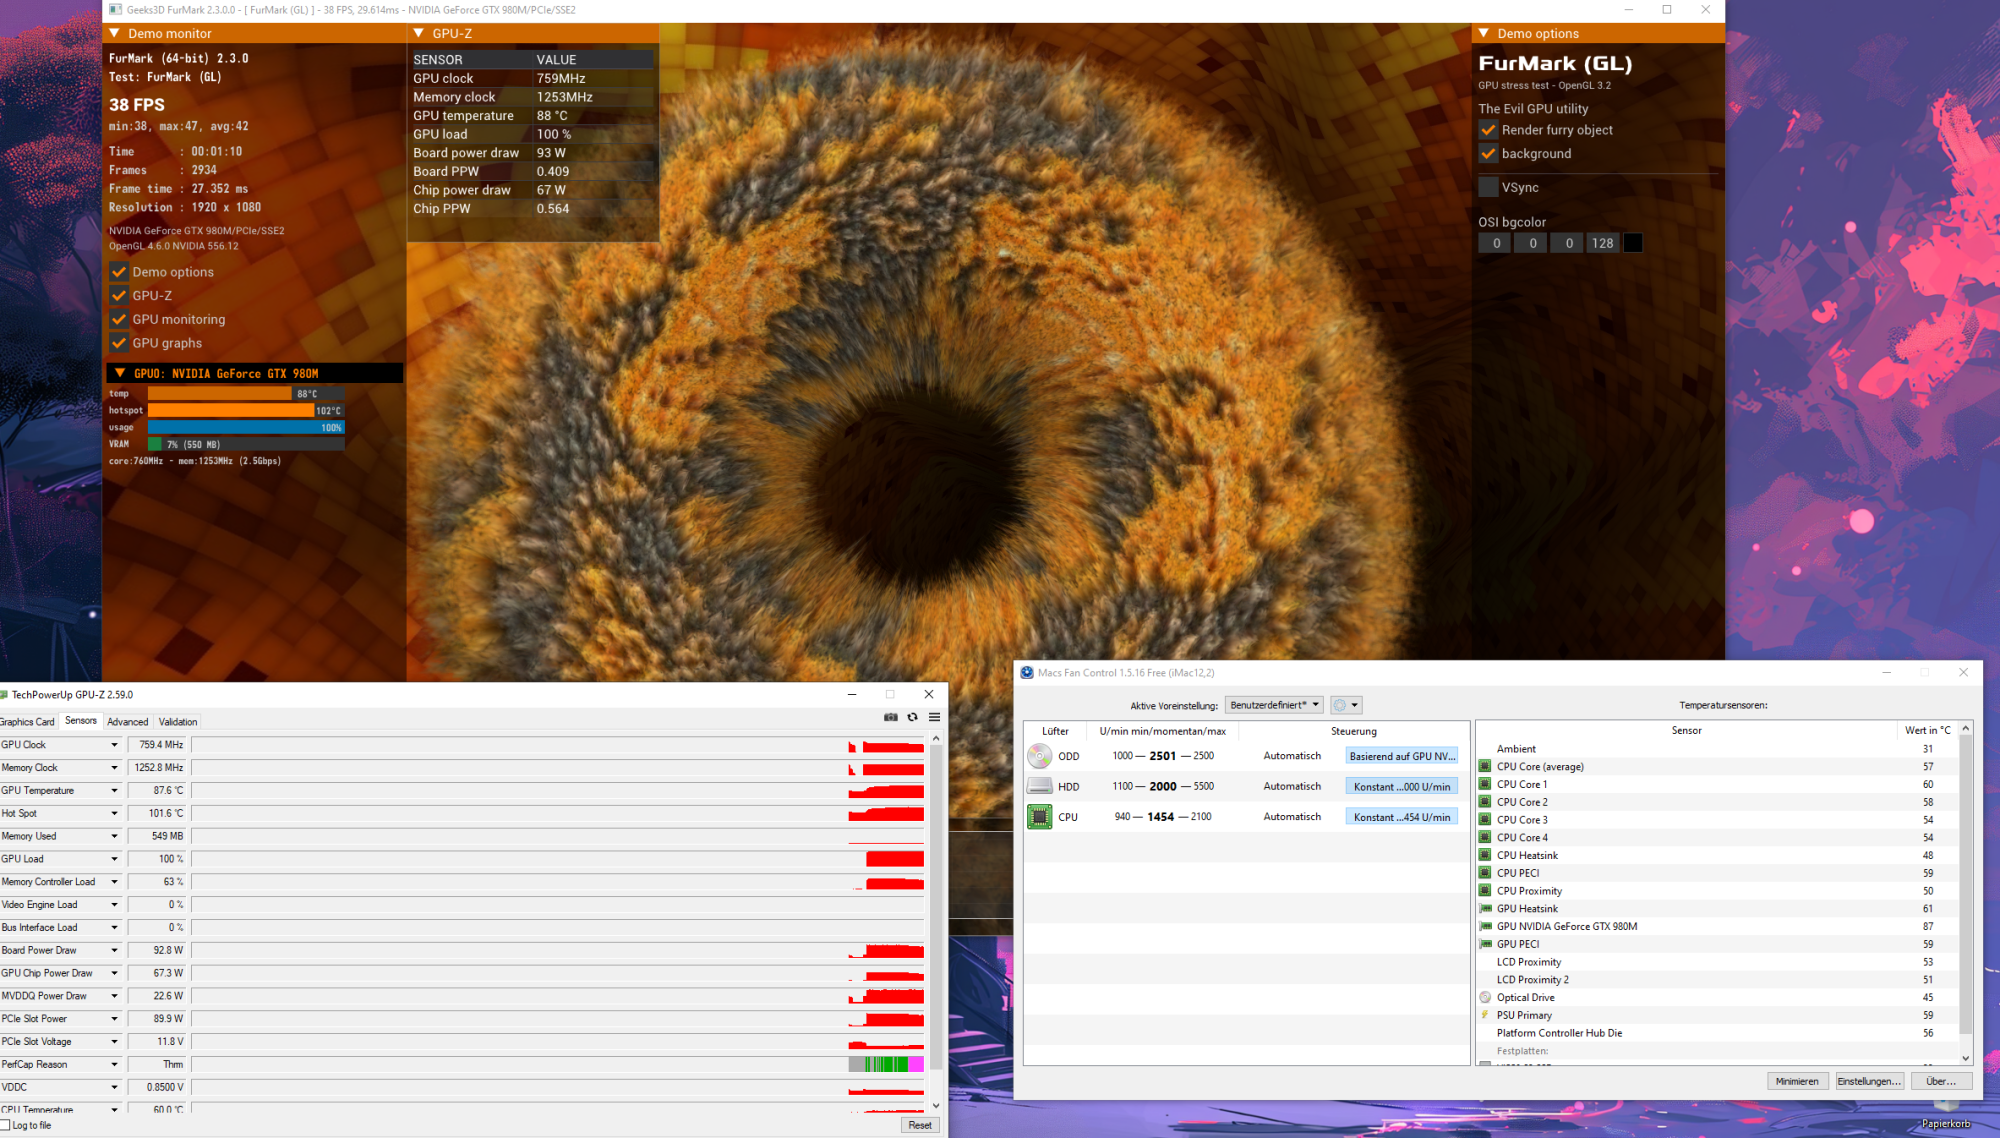Click the CPU fan chip icon
The width and height of the screenshot is (2000, 1138).
click(1039, 817)
